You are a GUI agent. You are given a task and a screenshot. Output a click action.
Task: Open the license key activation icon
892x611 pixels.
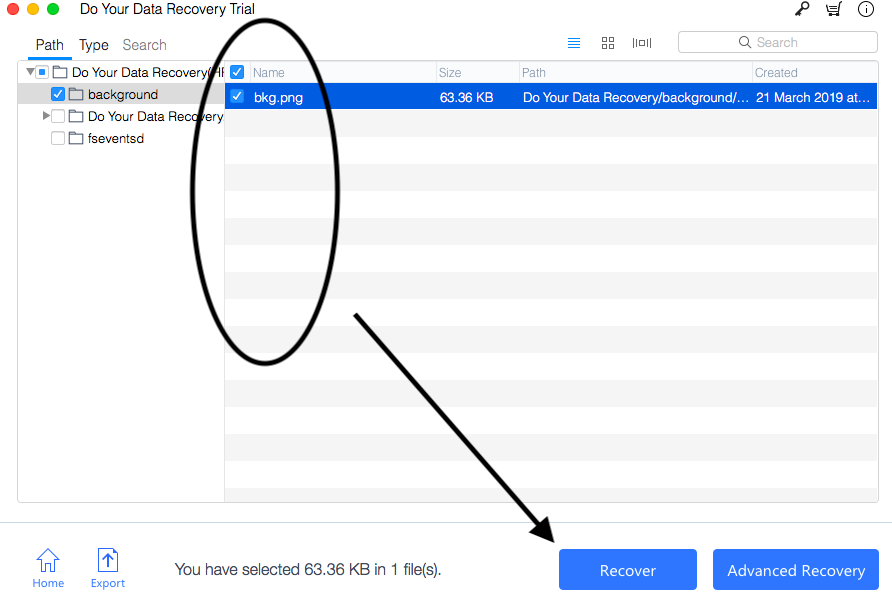coord(802,9)
